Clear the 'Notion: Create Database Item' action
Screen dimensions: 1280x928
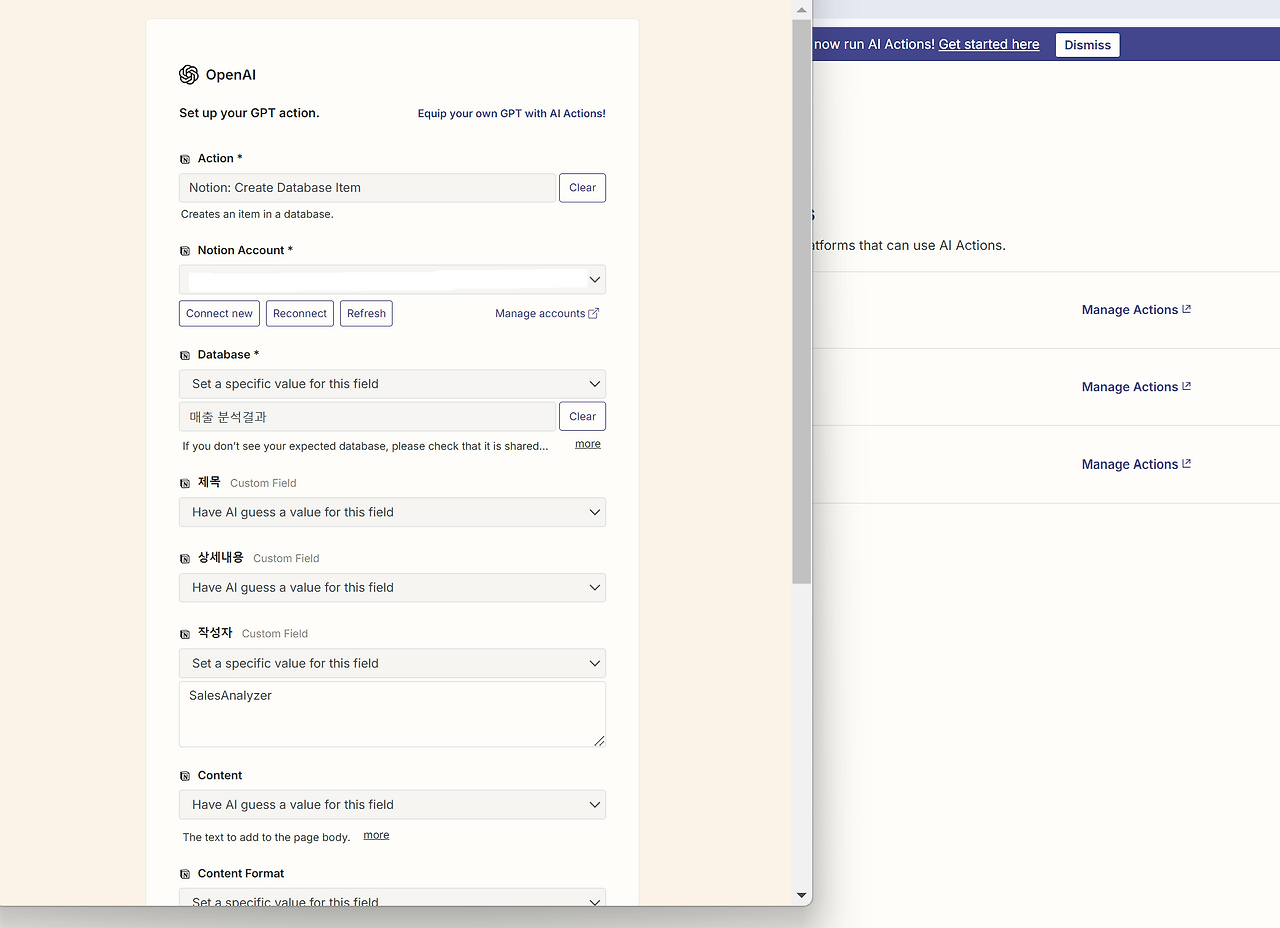pyautogui.click(x=582, y=187)
